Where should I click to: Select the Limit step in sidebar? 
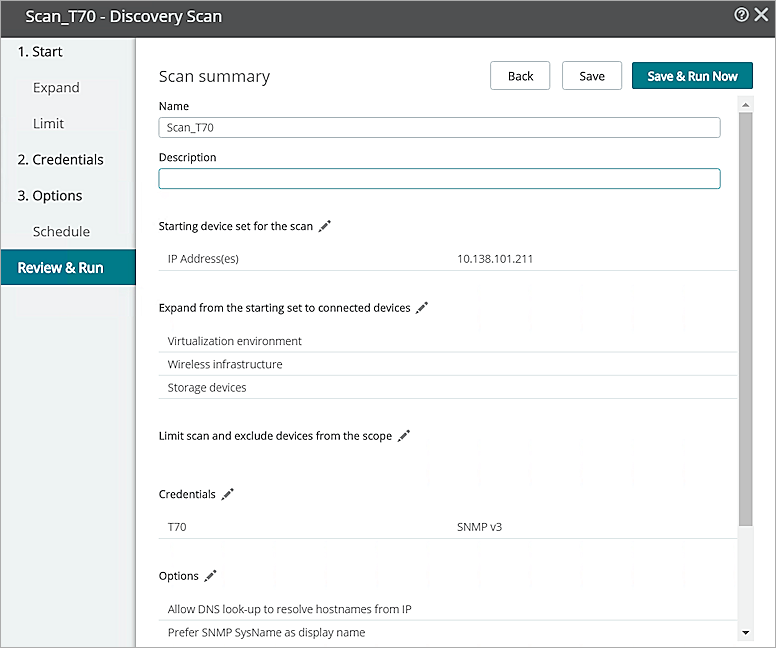click(48, 124)
